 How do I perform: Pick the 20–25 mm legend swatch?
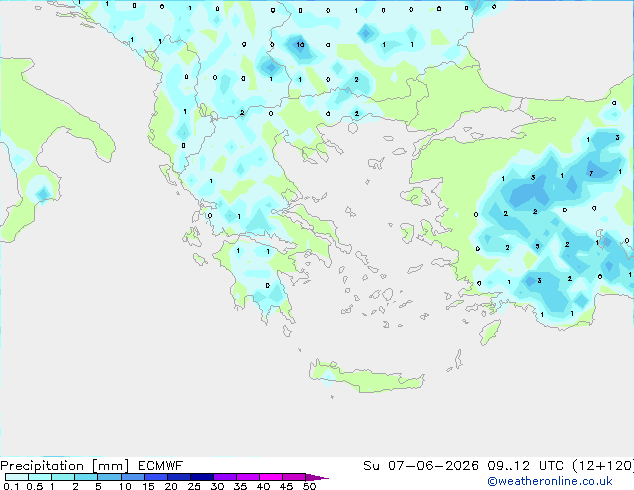click(178, 477)
